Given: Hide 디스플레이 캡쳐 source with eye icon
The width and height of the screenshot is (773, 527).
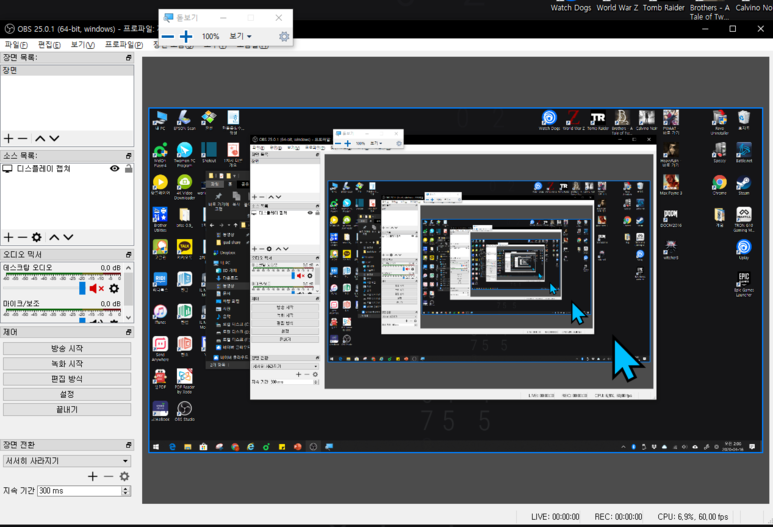Looking at the screenshot, I should coord(114,169).
